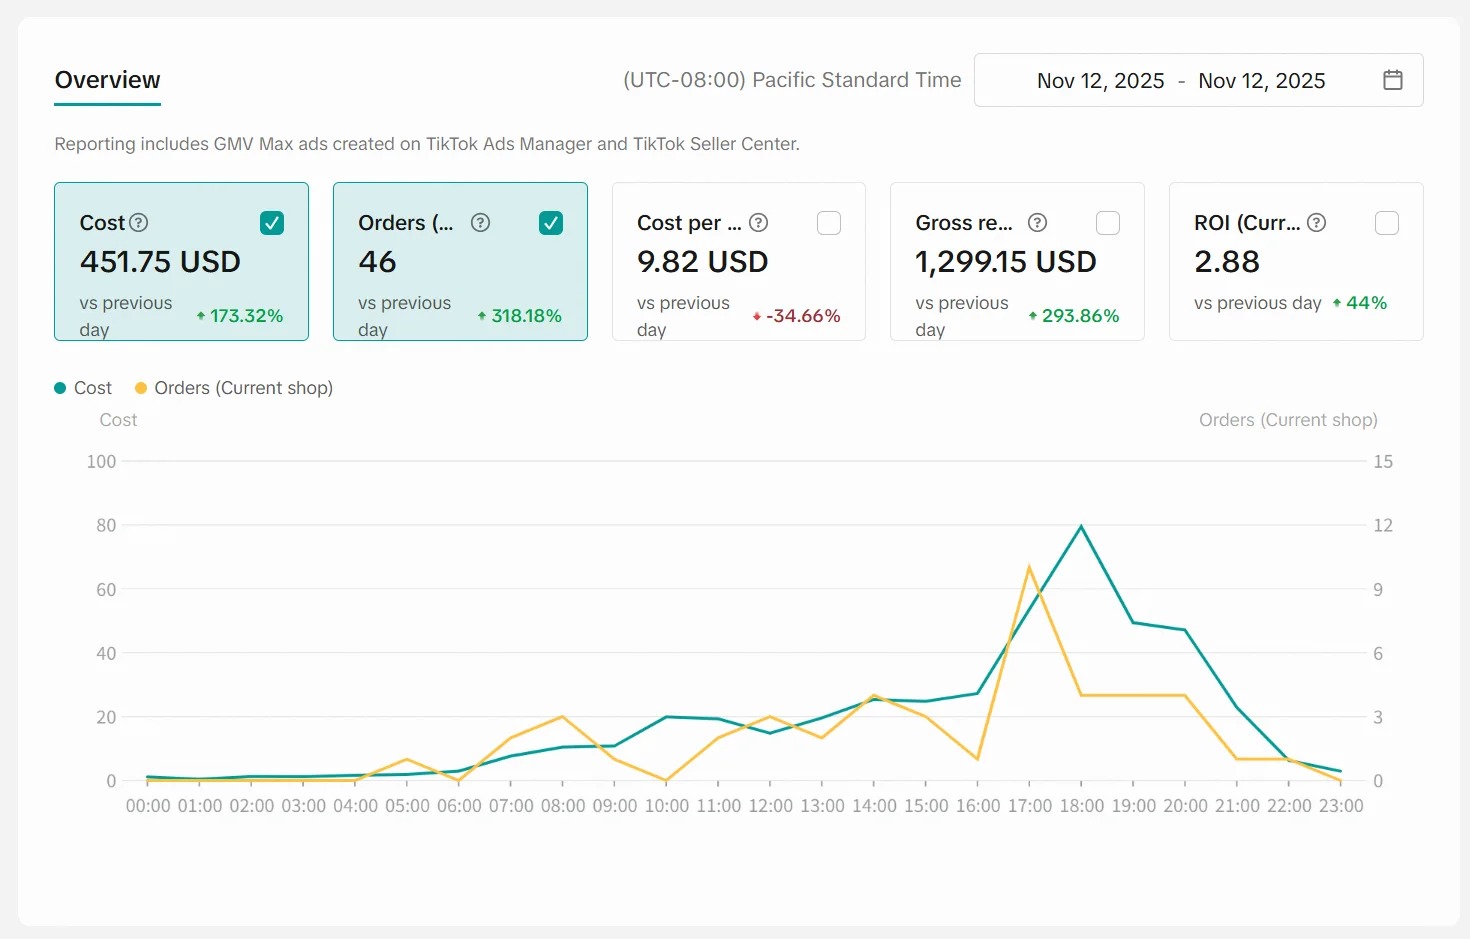Click the Orders peak at 17:00 on chart

[1029, 568]
